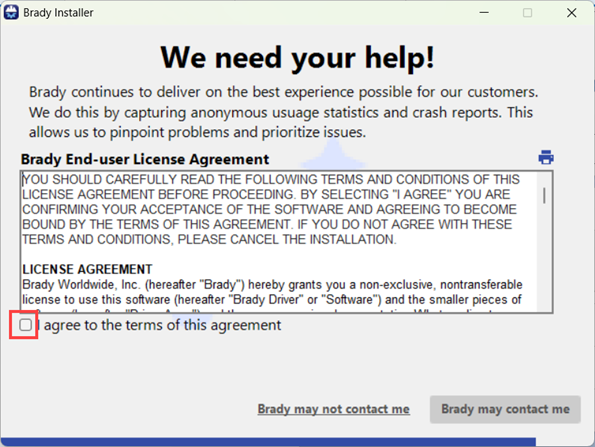This screenshot has height=447, width=595.
Task: Click the license agreement scrollbar thumb
Action: click(x=545, y=196)
